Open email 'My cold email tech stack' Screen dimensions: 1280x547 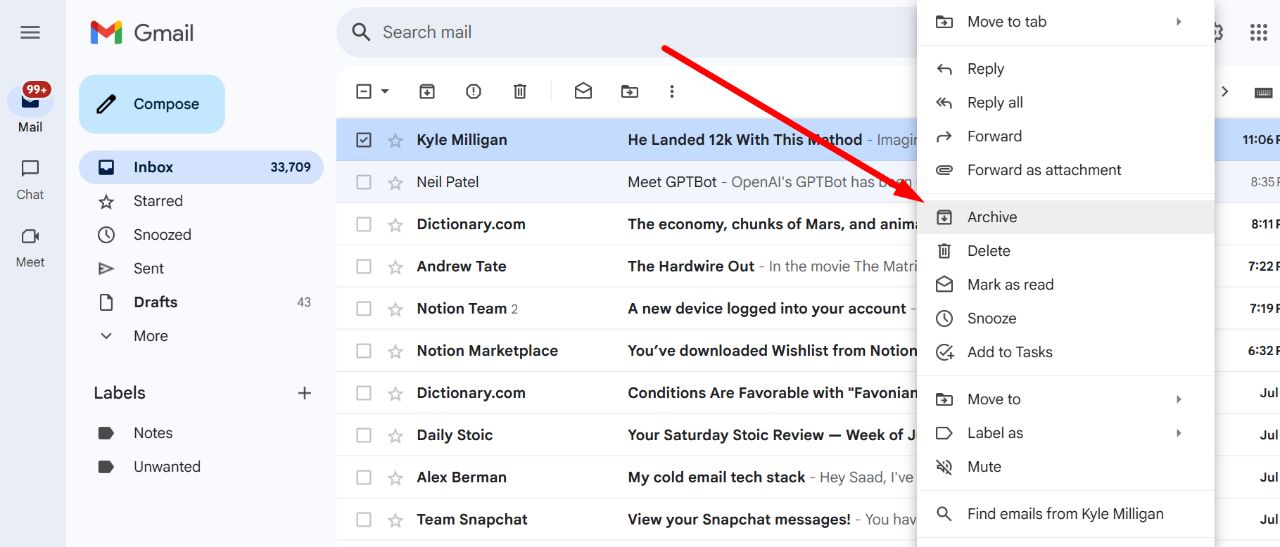[716, 477]
